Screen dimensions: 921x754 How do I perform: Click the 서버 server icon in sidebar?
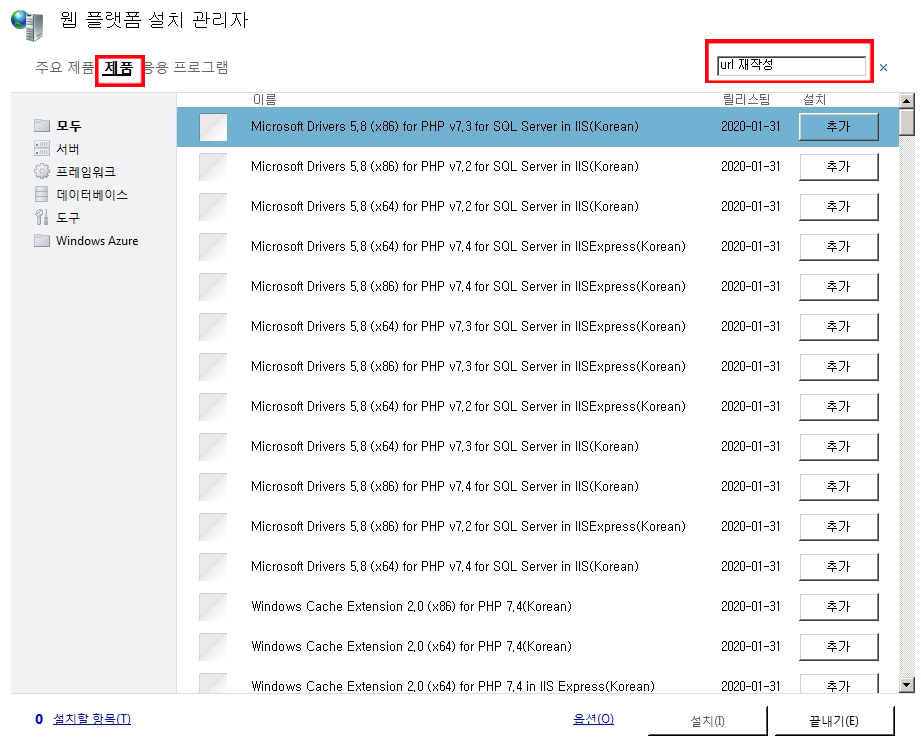click(x=42, y=149)
